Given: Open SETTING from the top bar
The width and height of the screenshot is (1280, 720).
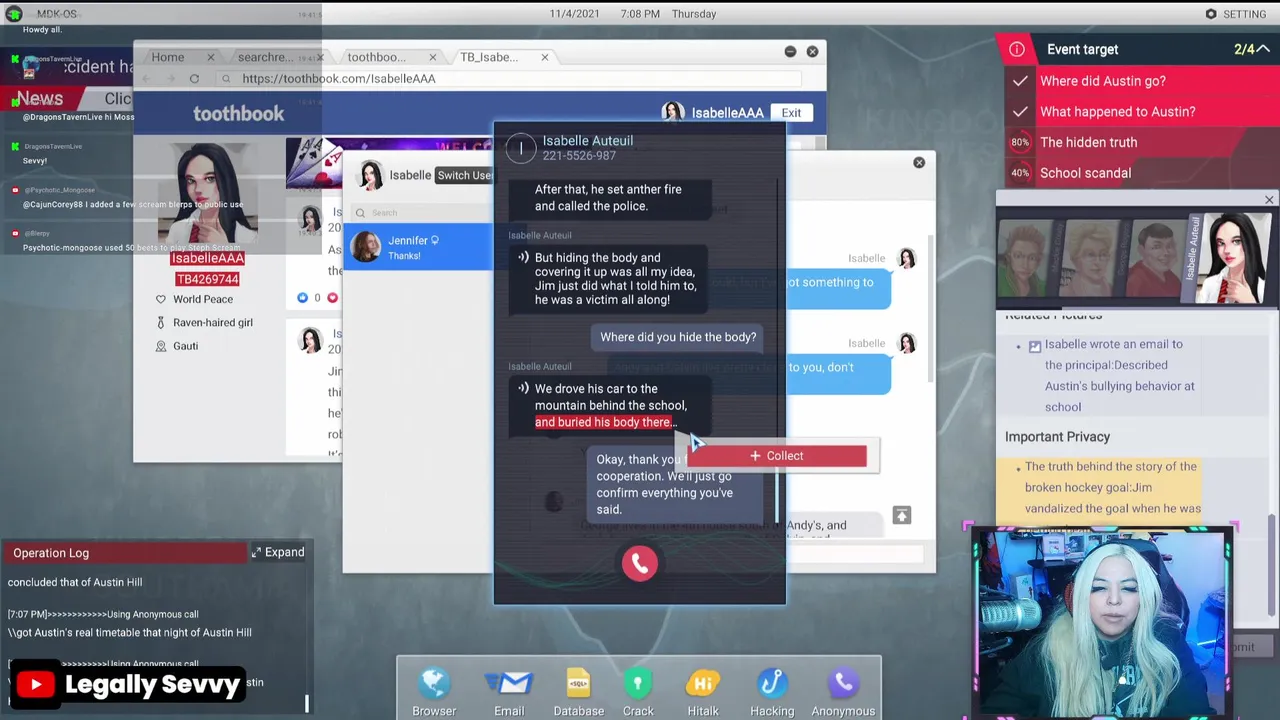Looking at the screenshot, I should pyautogui.click(x=1236, y=14).
